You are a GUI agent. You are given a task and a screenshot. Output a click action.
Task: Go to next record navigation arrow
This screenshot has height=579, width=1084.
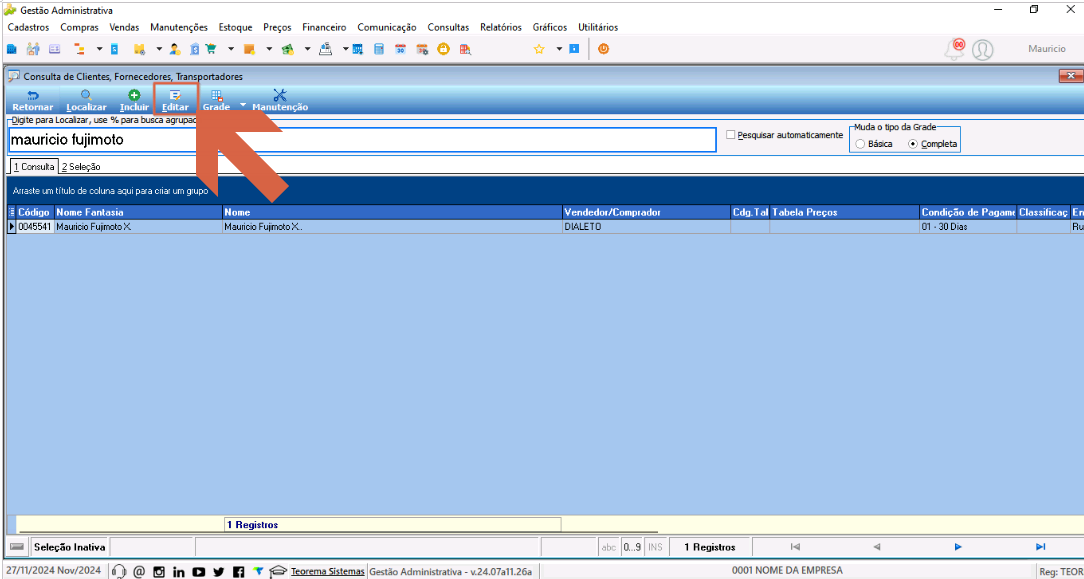958,547
